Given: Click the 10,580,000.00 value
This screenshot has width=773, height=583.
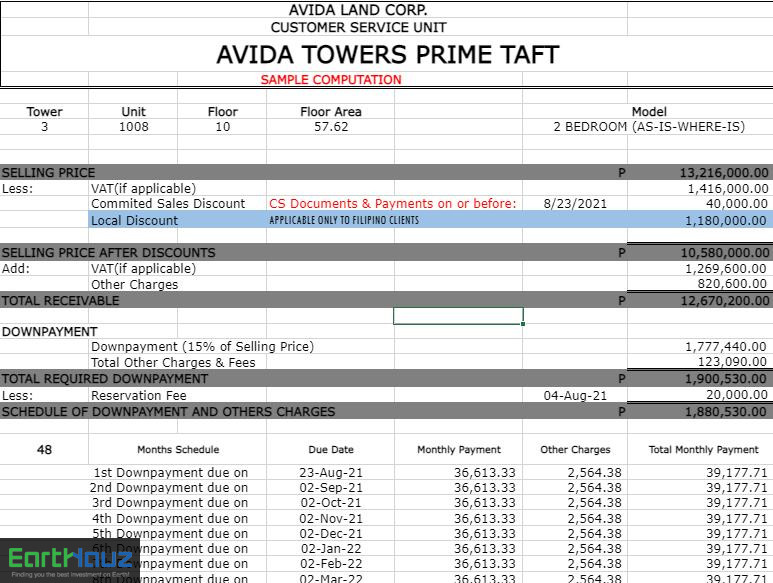Looking at the screenshot, I should click(725, 252).
